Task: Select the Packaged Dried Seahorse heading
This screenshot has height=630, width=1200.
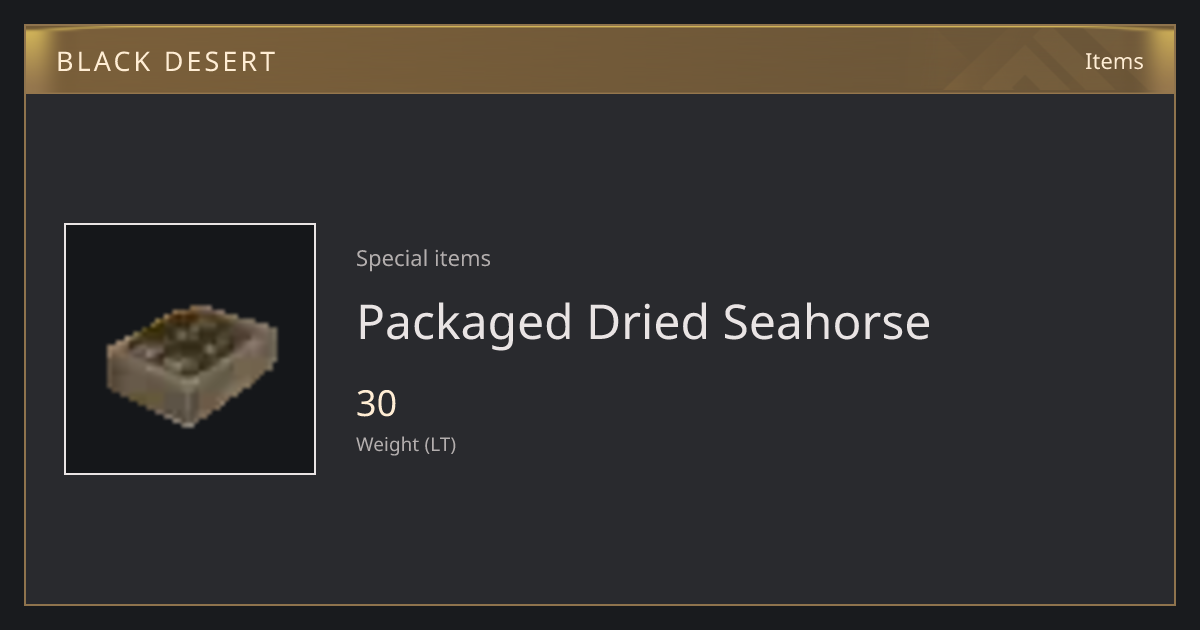Action: point(643,322)
